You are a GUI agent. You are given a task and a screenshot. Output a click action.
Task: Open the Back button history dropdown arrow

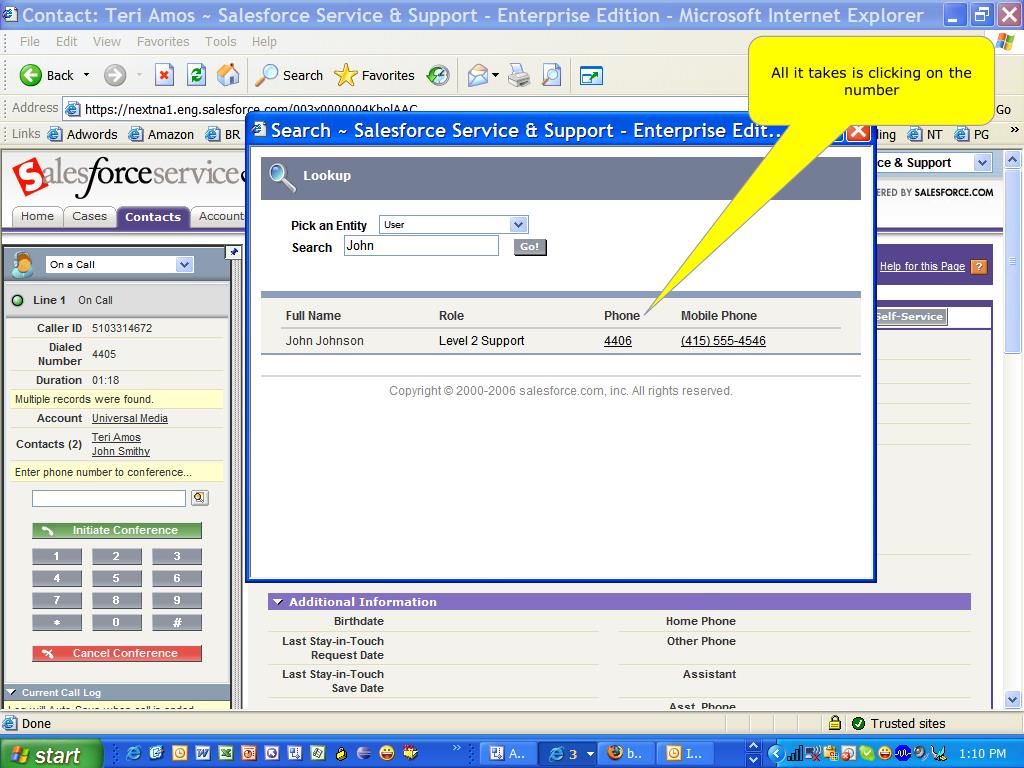coord(86,75)
